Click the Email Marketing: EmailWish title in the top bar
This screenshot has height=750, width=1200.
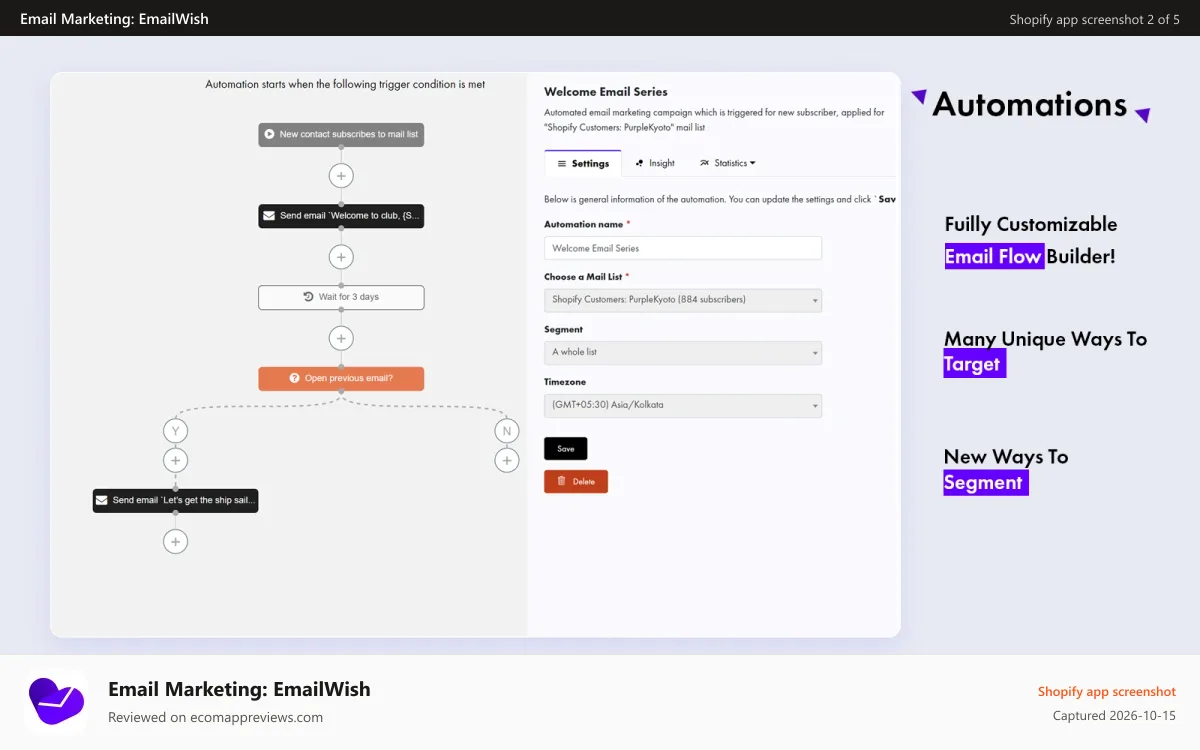coord(115,18)
